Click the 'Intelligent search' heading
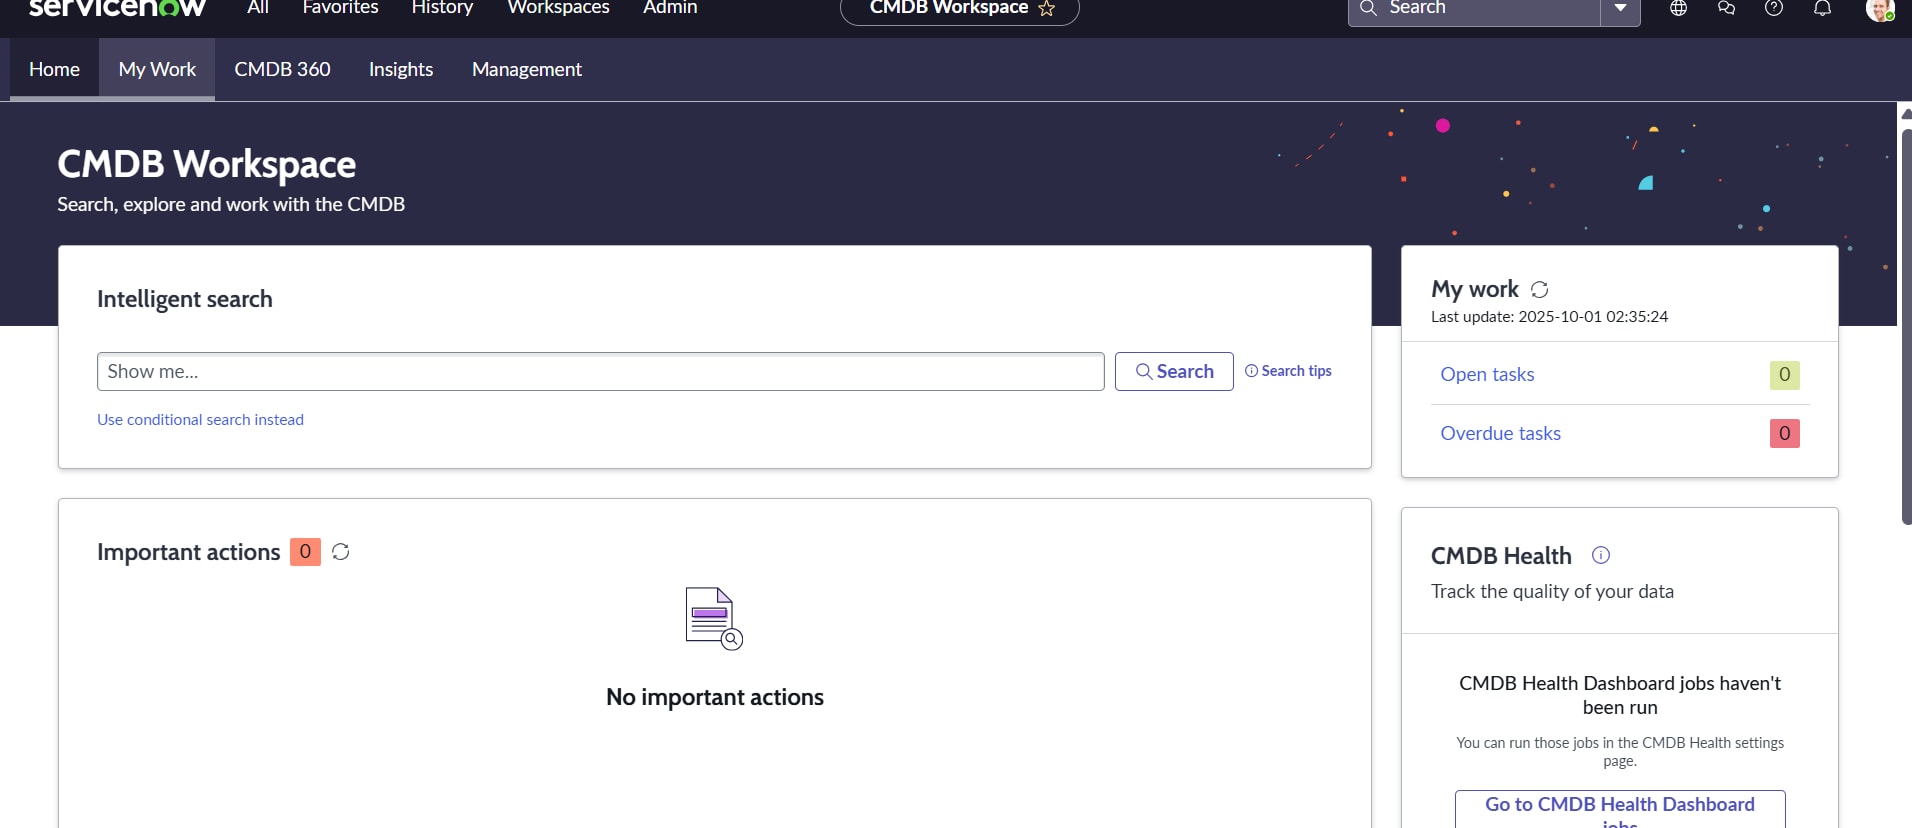 tap(185, 299)
